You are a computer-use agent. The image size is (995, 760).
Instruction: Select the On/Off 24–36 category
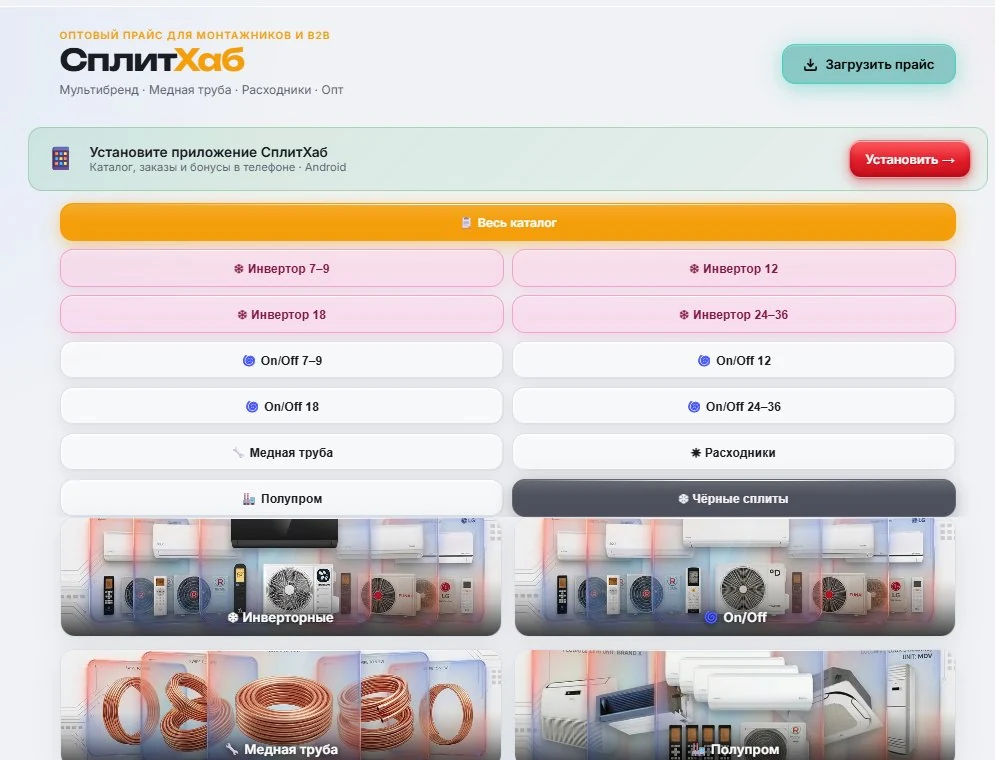point(734,407)
